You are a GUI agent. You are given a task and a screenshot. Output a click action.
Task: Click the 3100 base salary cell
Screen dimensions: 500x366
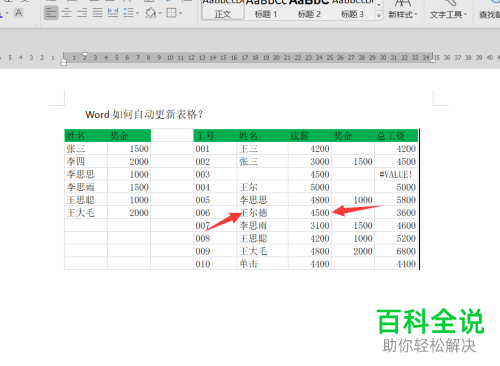point(310,226)
